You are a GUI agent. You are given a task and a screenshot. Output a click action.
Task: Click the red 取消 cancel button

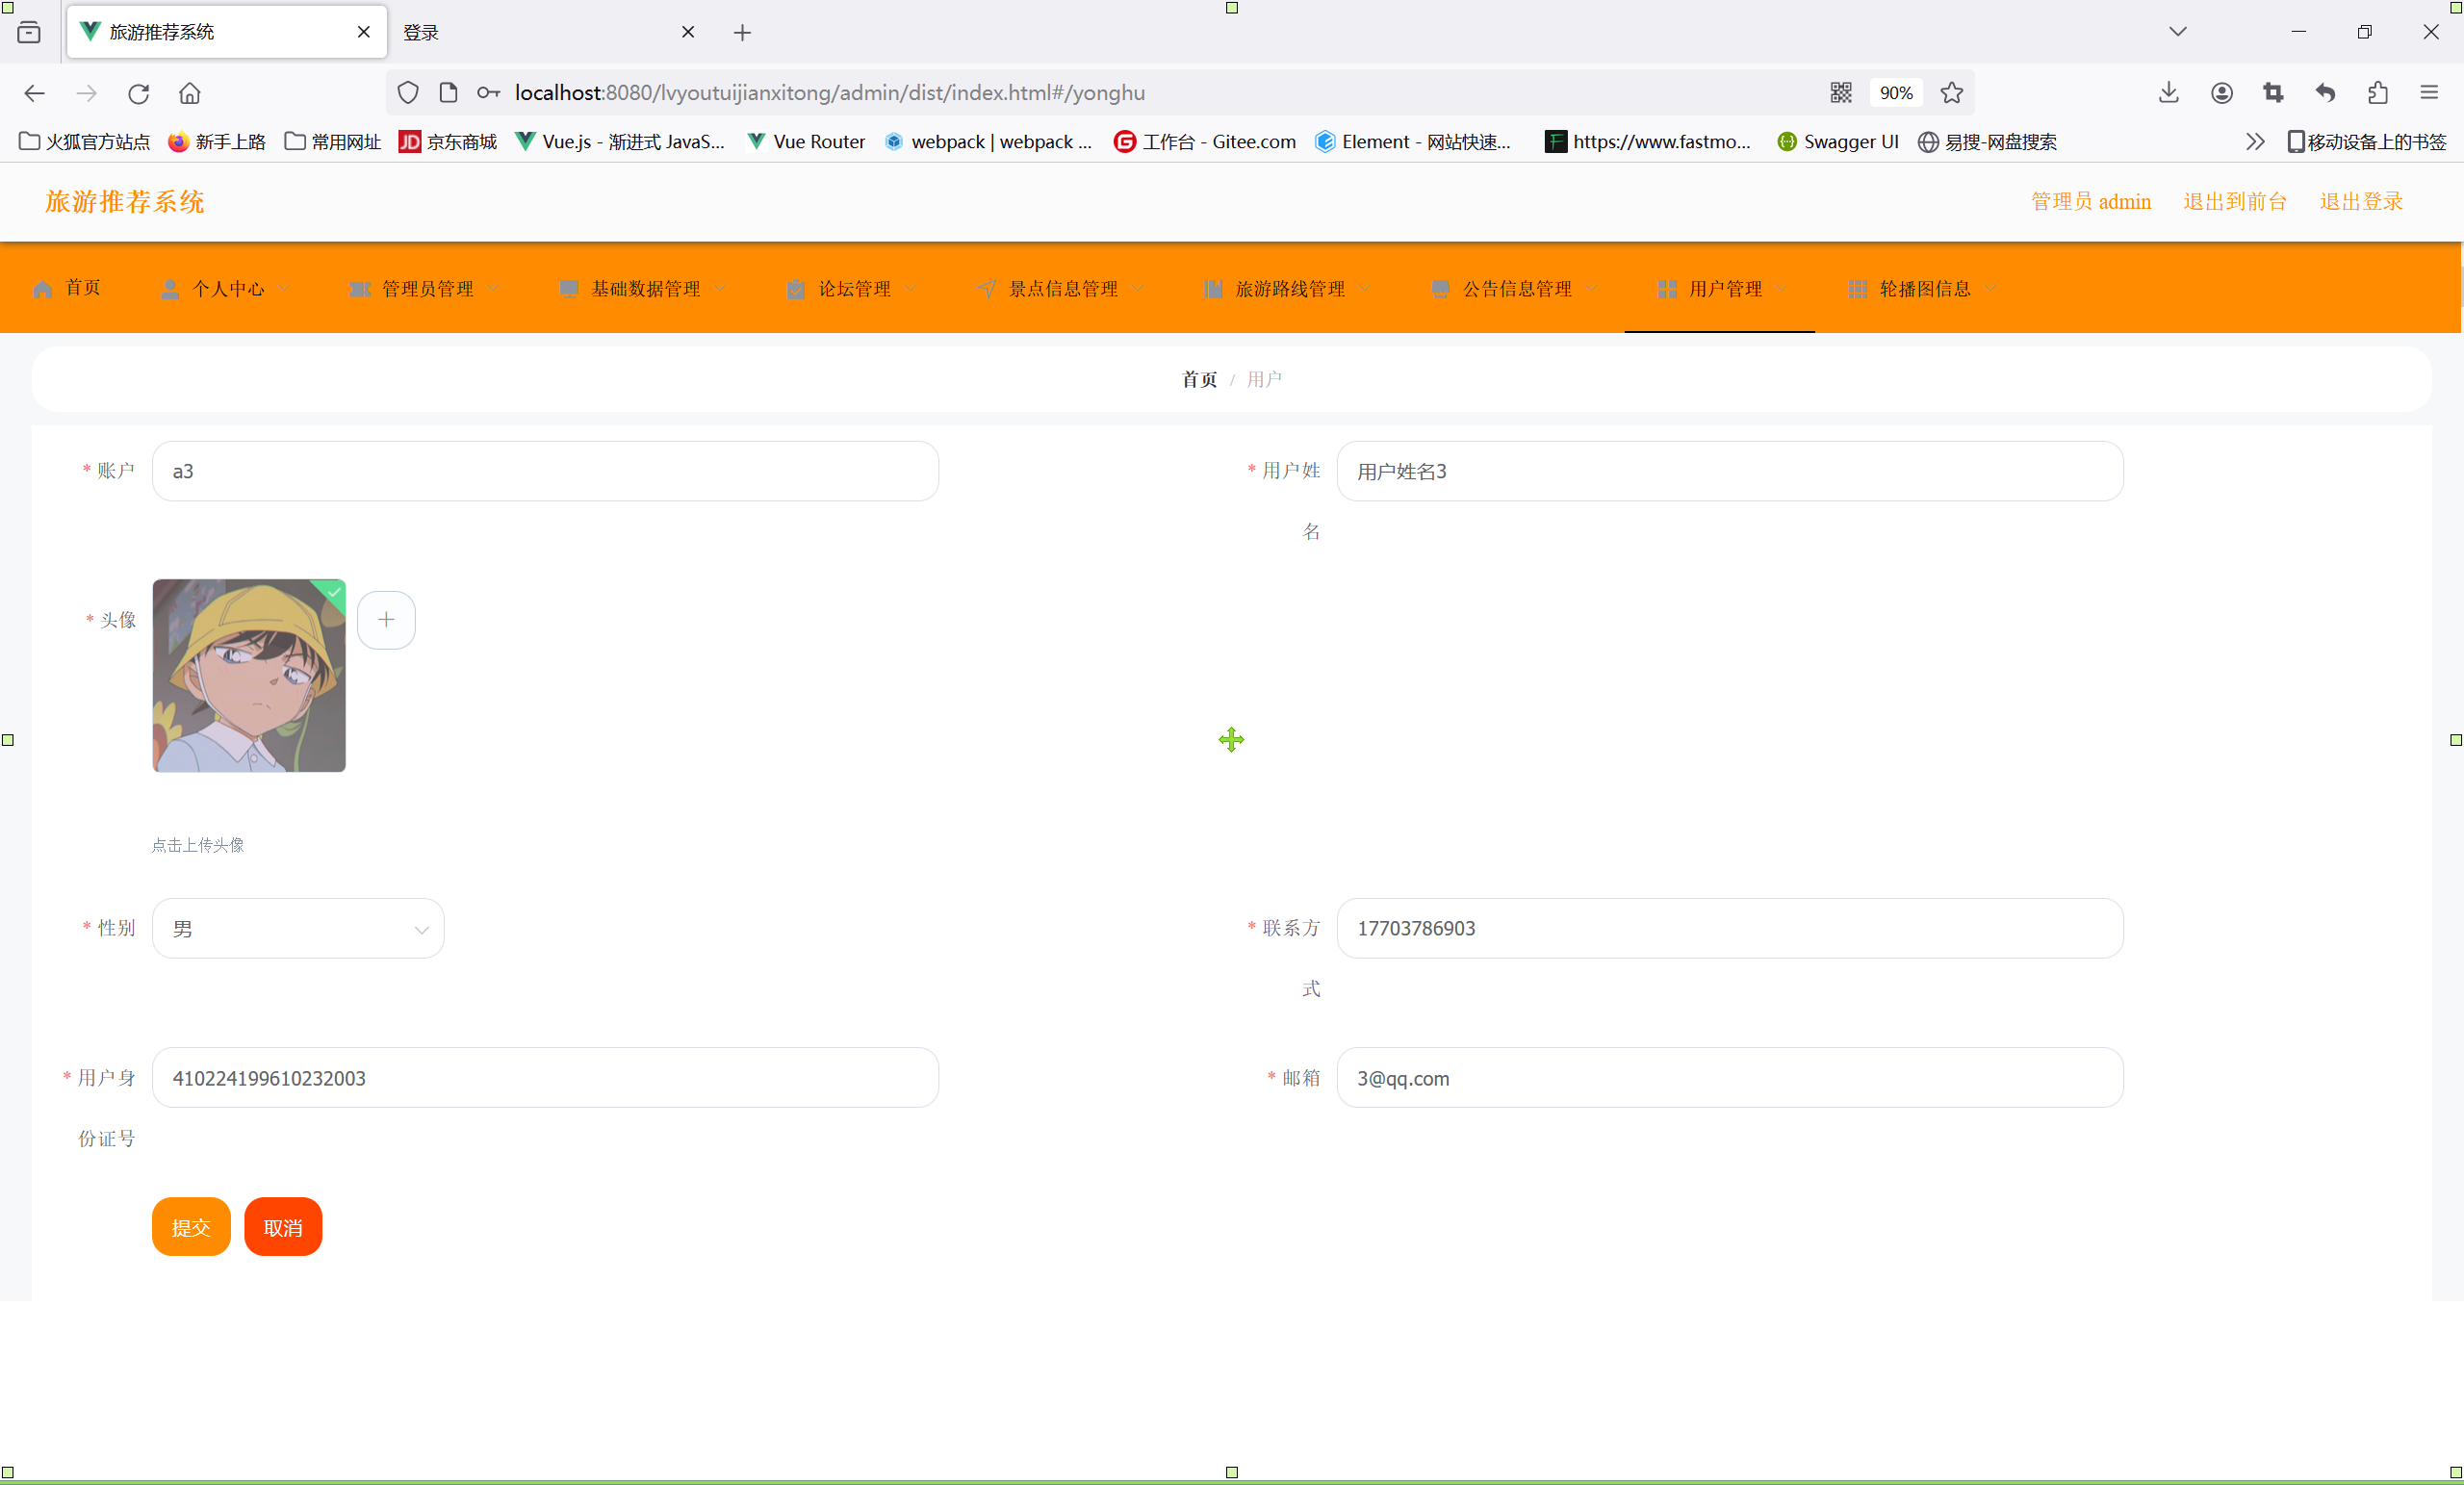coord(283,1227)
